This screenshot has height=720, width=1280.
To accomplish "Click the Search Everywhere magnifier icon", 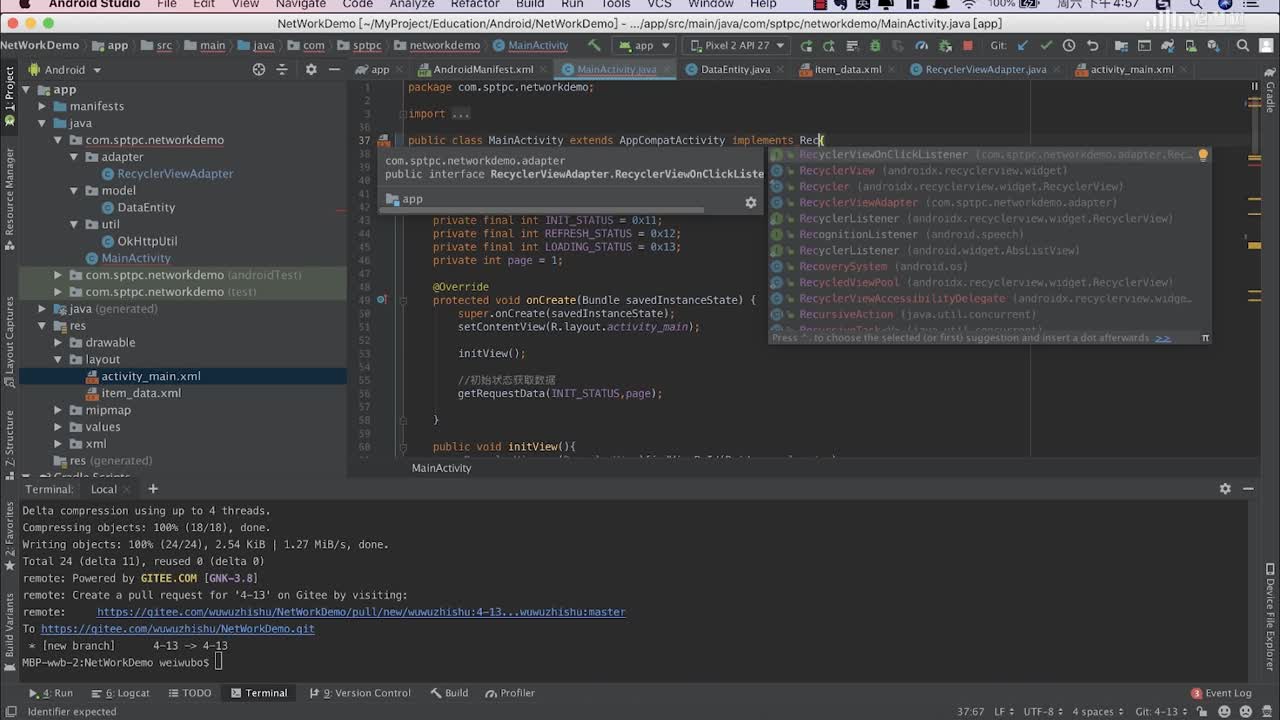I will (x=1242, y=45).
